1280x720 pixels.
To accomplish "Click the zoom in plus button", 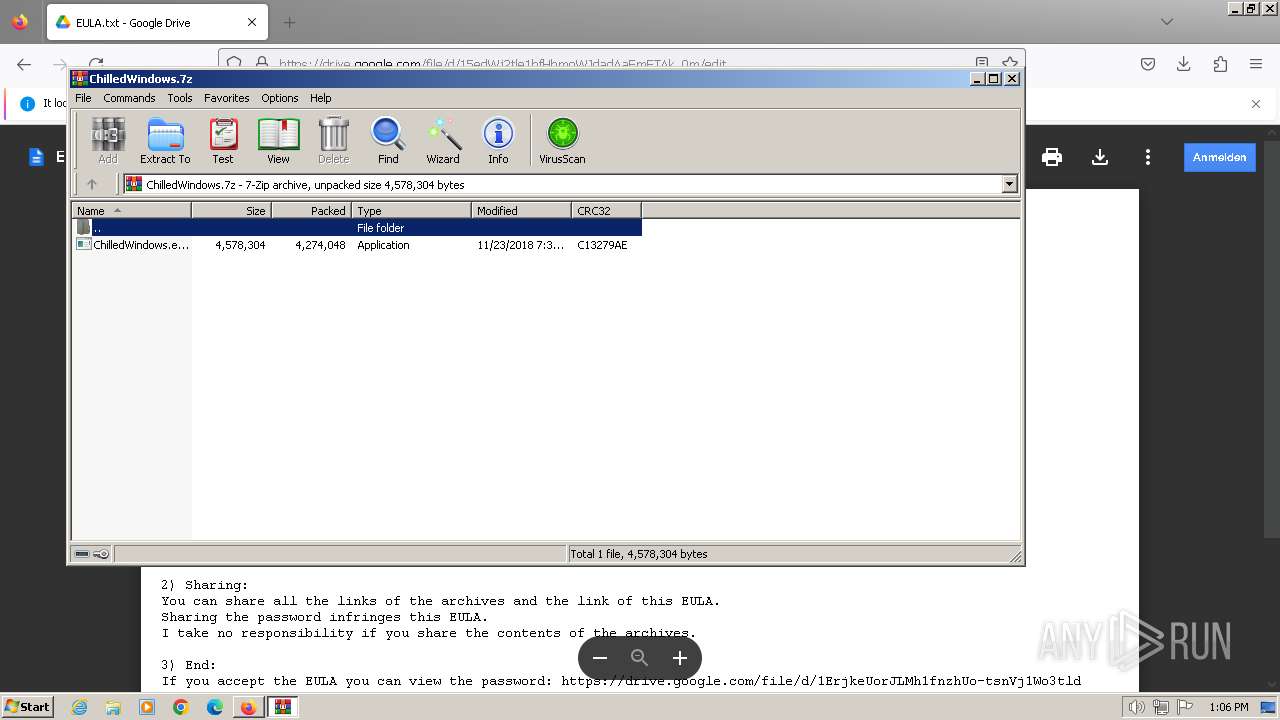I will (680, 658).
